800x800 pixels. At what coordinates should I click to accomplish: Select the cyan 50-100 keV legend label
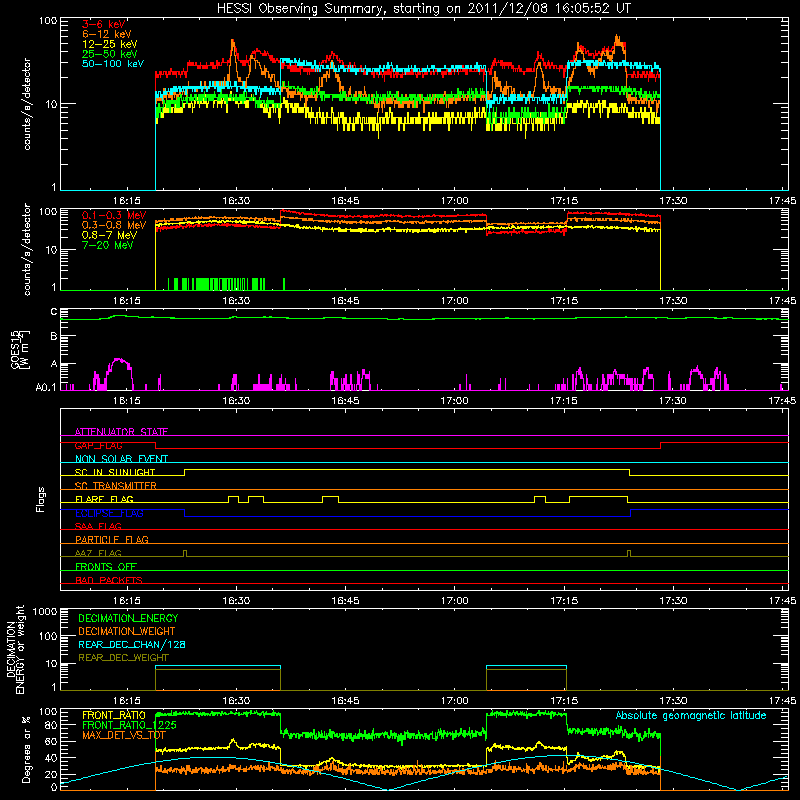113,64
